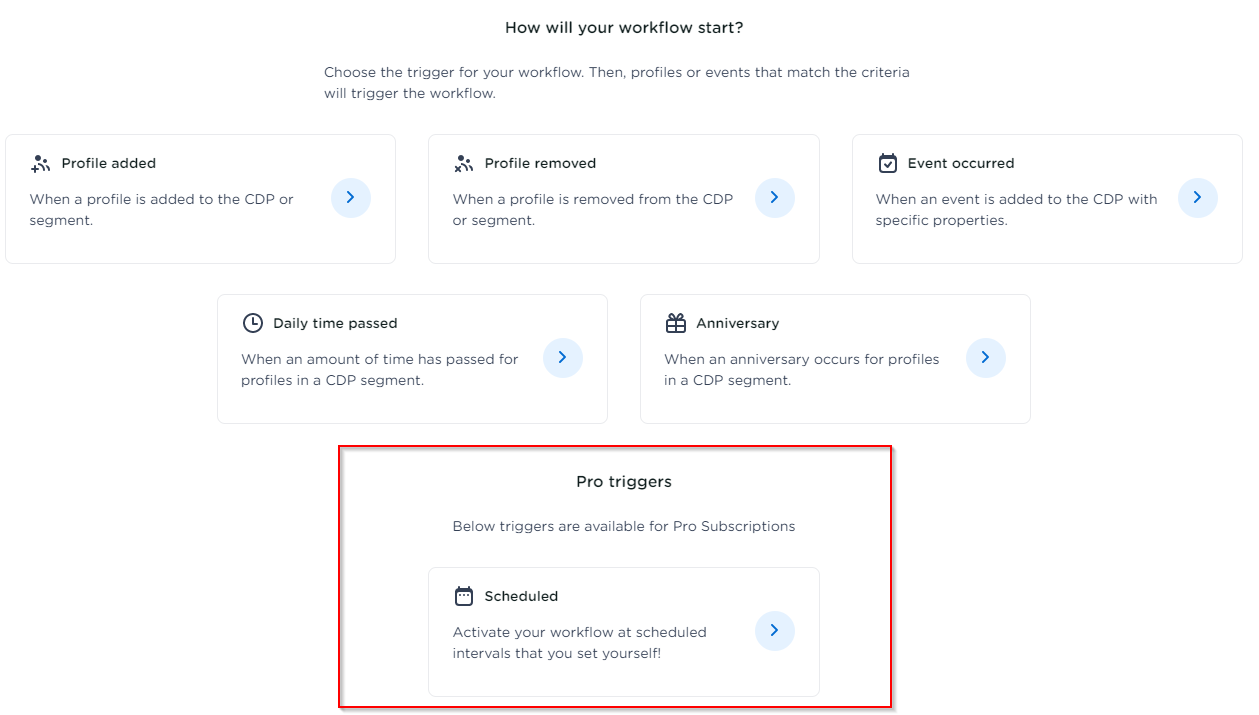Choose Daily time passed via its arrow
1259x715 pixels.
pos(563,357)
